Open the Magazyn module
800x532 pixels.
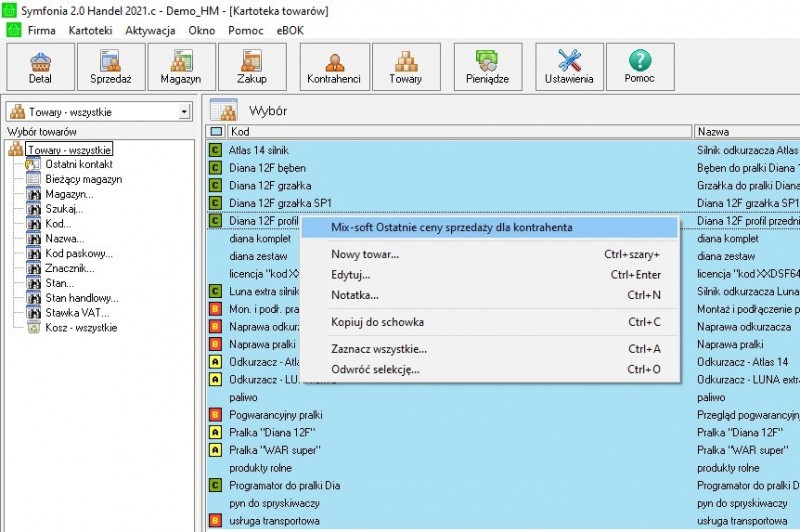(x=181, y=67)
